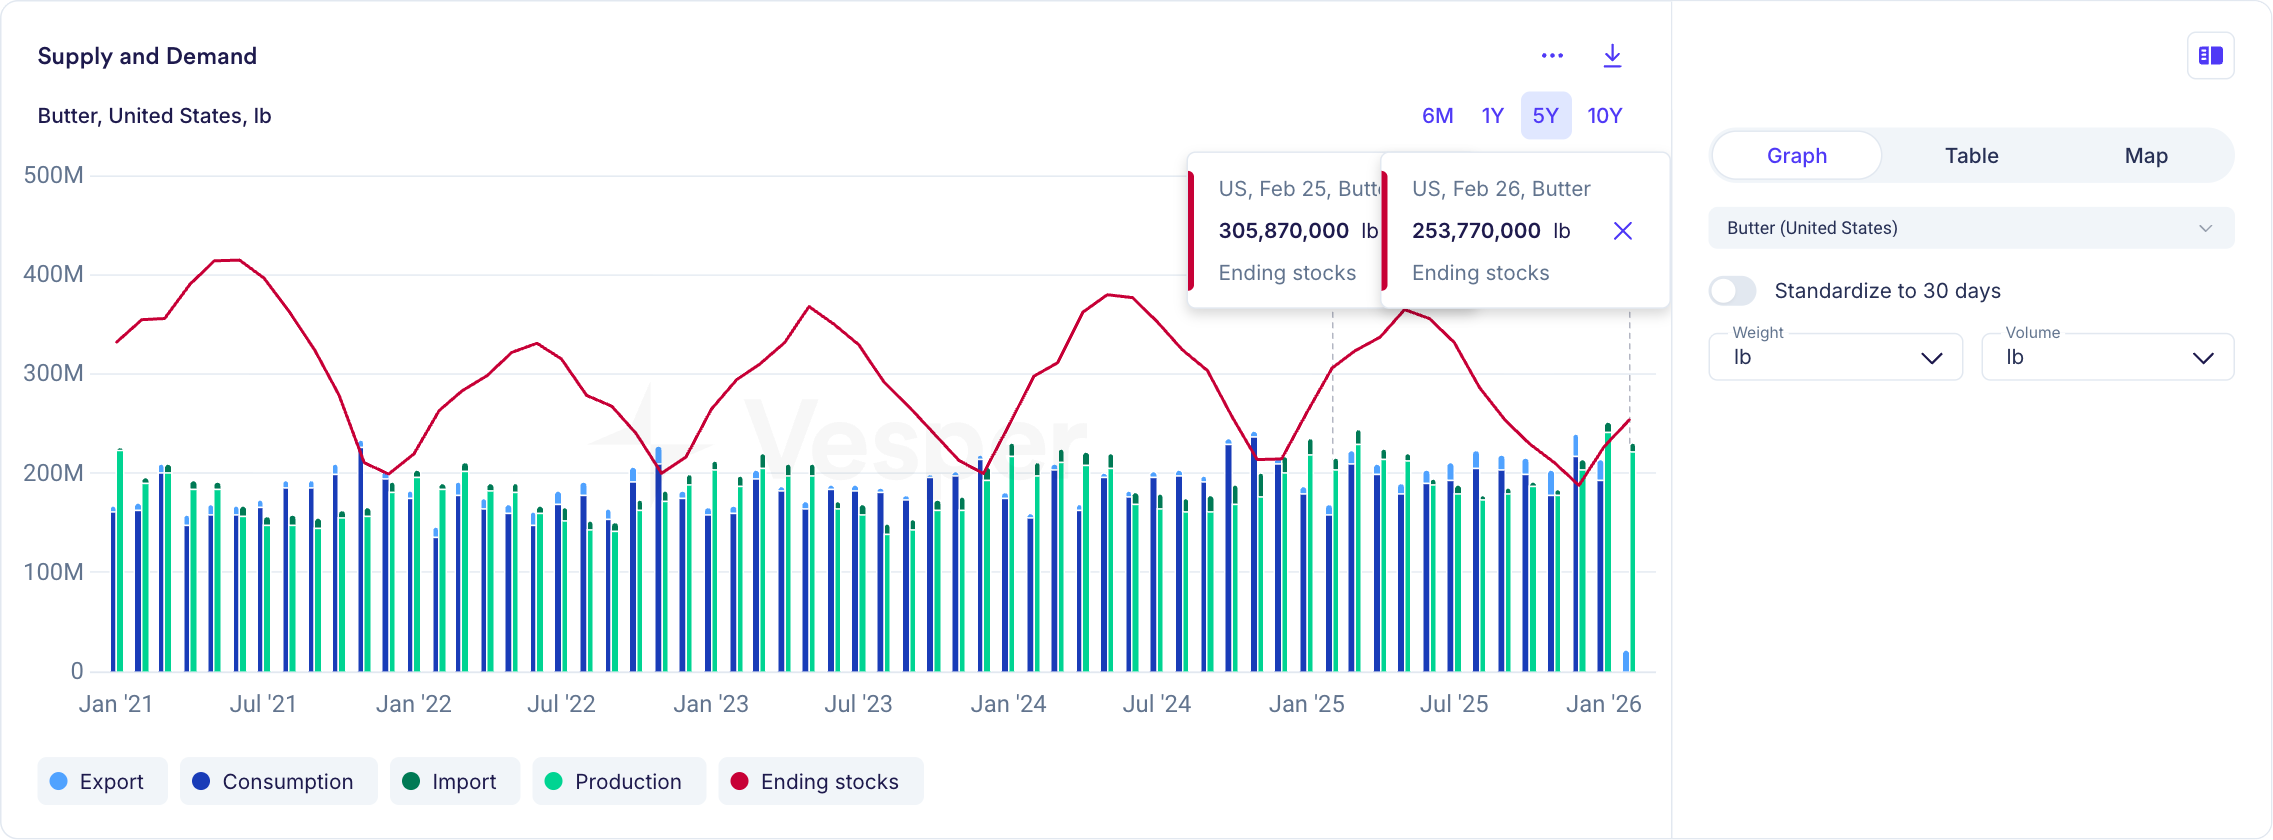The width and height of the screenshot is (2273, 840).
Task: Switch to the Map tab
Action: [x=2145, y=156]
